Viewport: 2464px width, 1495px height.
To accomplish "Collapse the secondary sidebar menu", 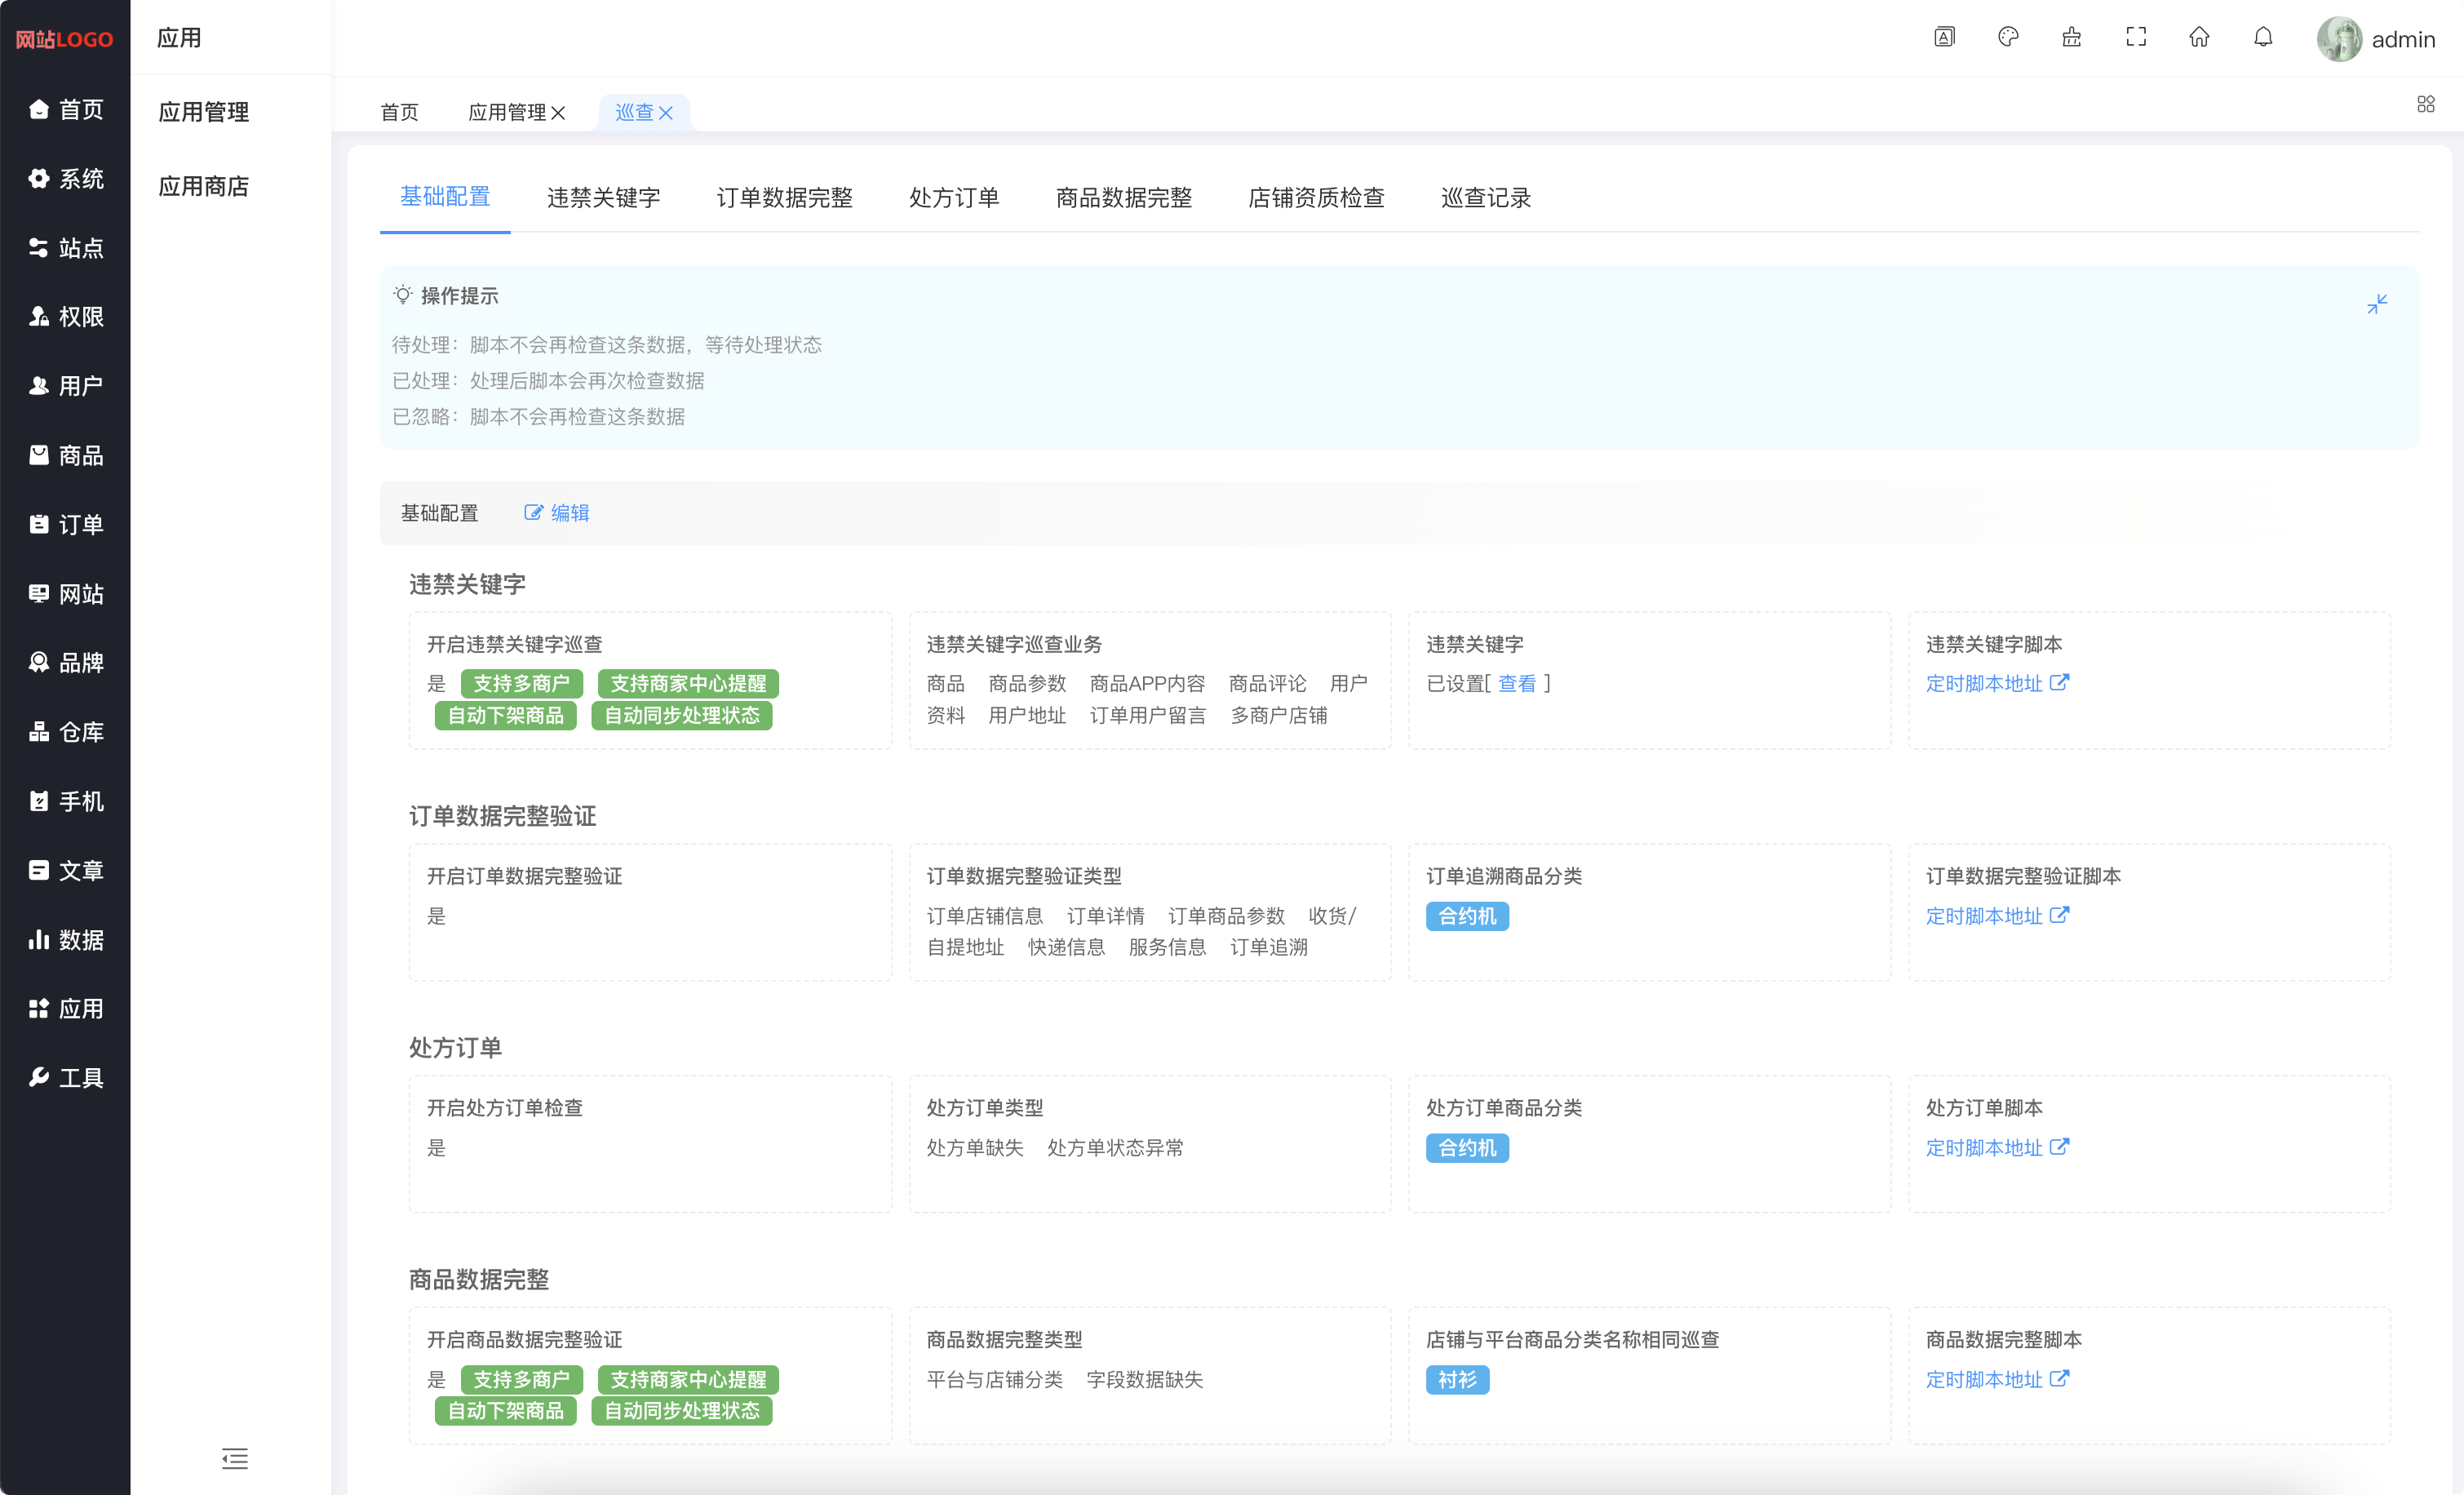I will click(x=234, y=1458).
